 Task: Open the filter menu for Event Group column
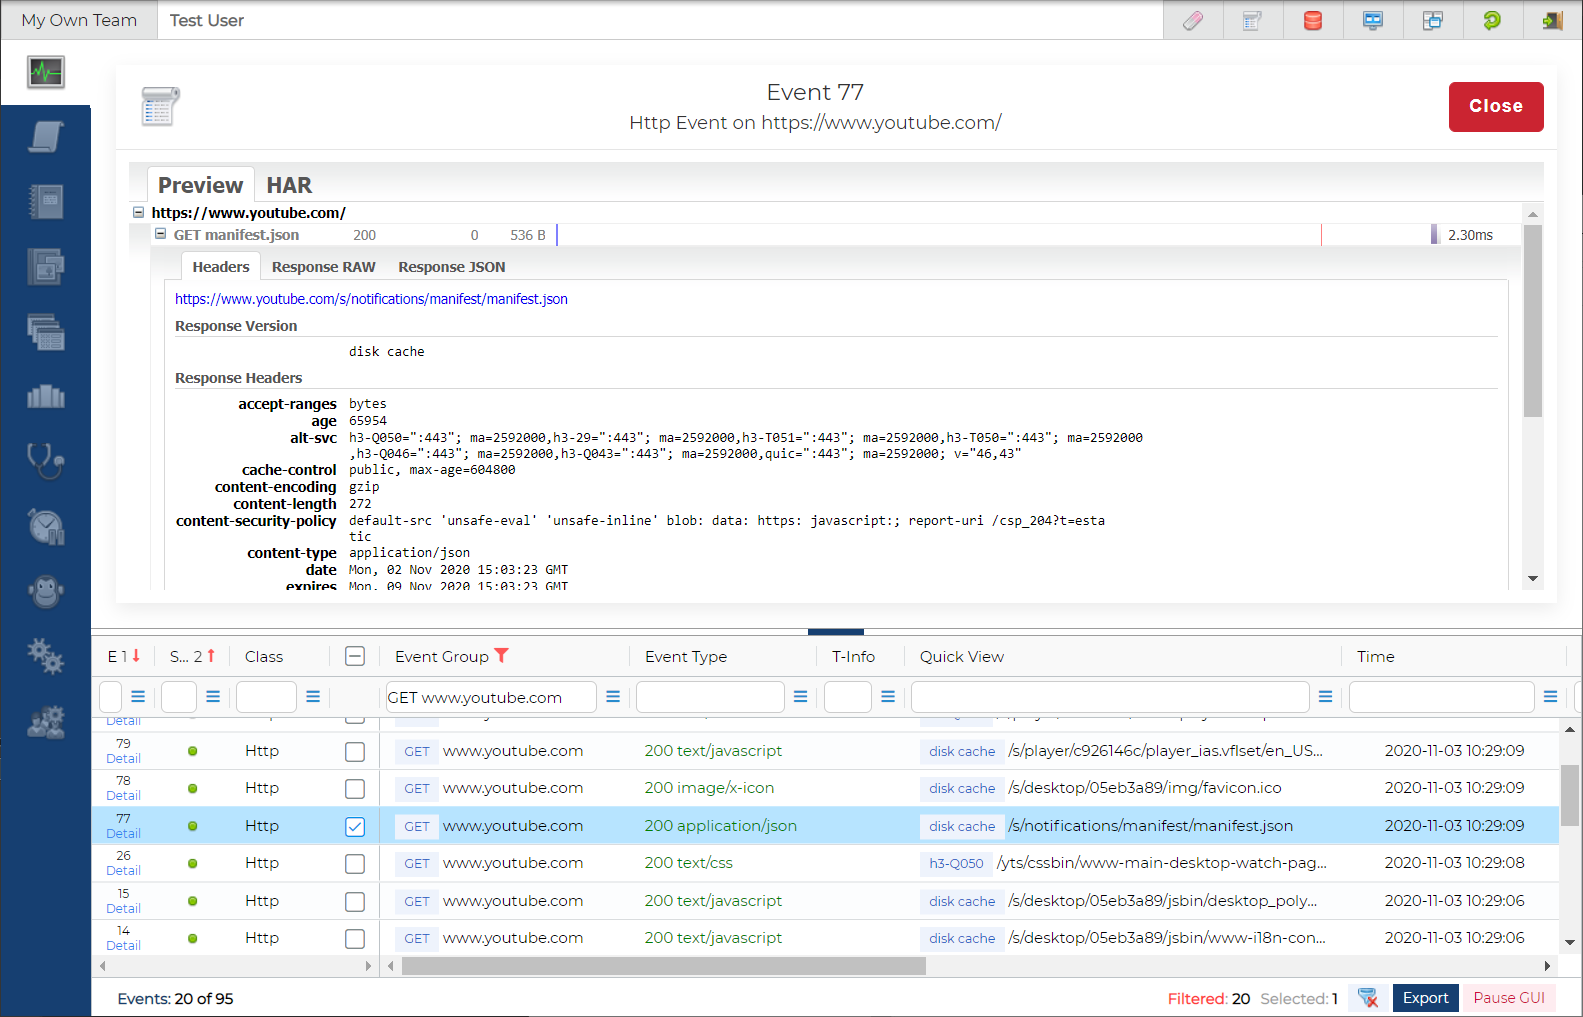coord(613,697)
